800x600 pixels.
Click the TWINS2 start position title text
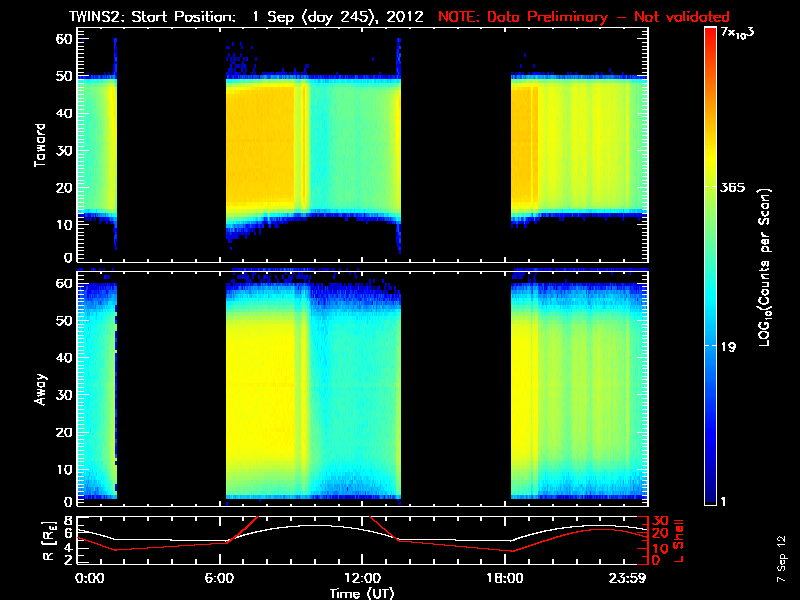point(246,17)
